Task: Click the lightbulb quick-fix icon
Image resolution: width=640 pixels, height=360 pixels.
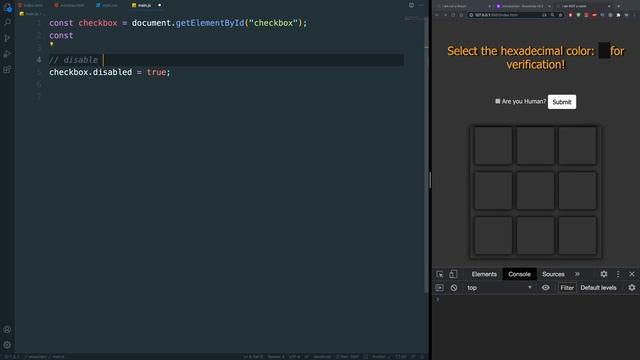Action: (x=51, y=44)
